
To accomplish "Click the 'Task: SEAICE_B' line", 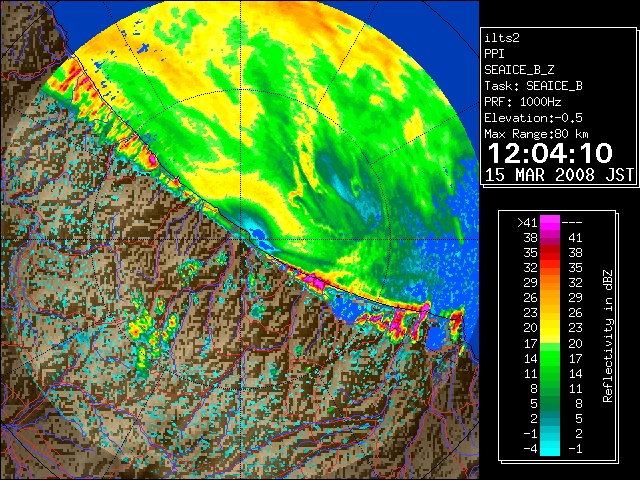I will [533, 86].
